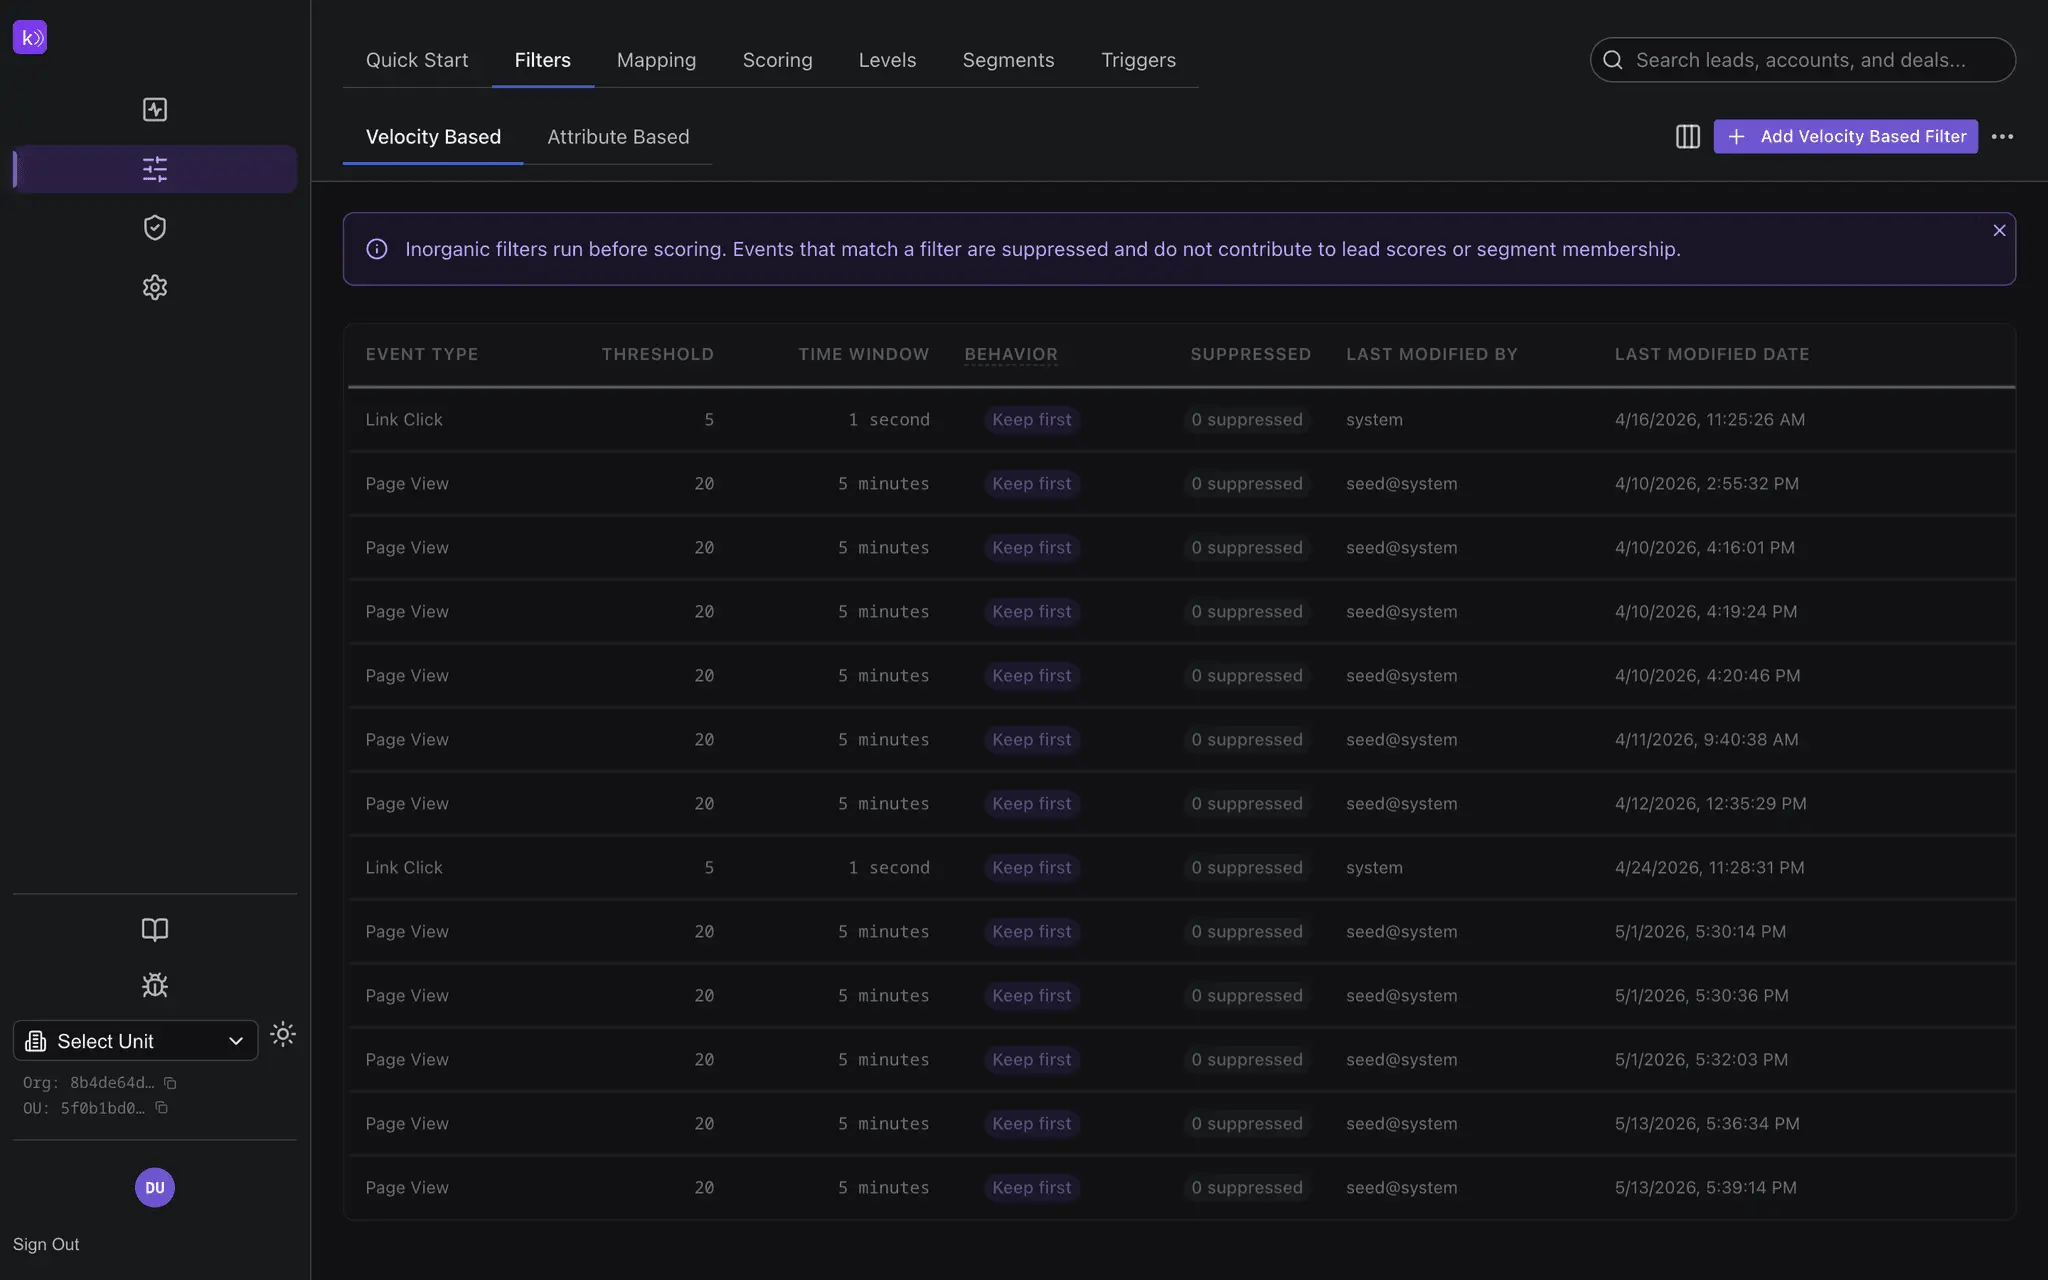Switch to the Levels tab
The height and width of the screenshot is (1280, 2048).
(x=887, y=60)
